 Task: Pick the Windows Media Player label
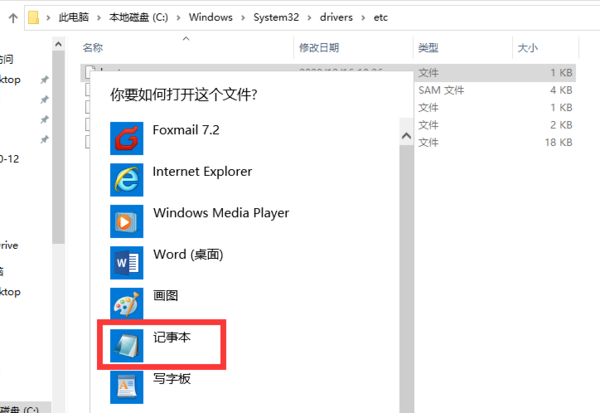coord(221,213)
